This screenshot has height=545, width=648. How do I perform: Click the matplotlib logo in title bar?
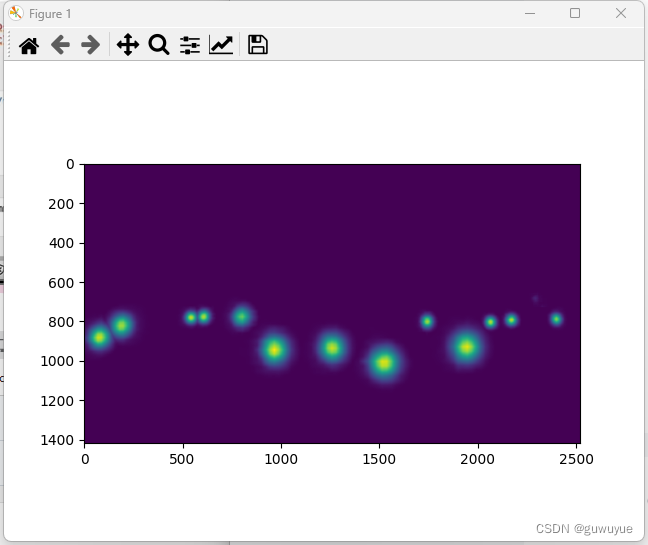[16, 14]
